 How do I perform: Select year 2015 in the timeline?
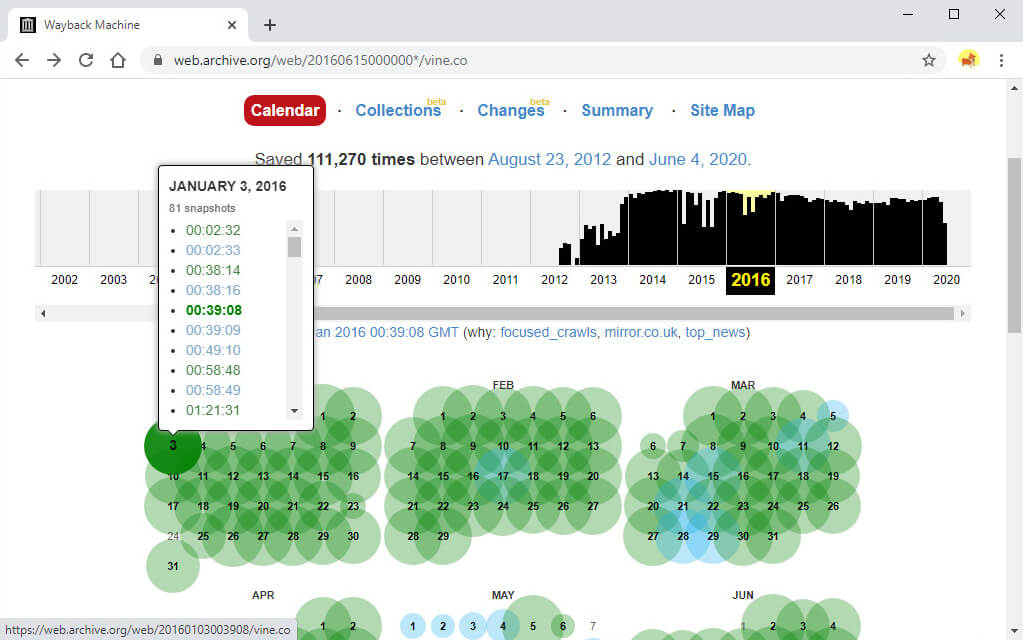pyautogui.click(x=701, y=280)
